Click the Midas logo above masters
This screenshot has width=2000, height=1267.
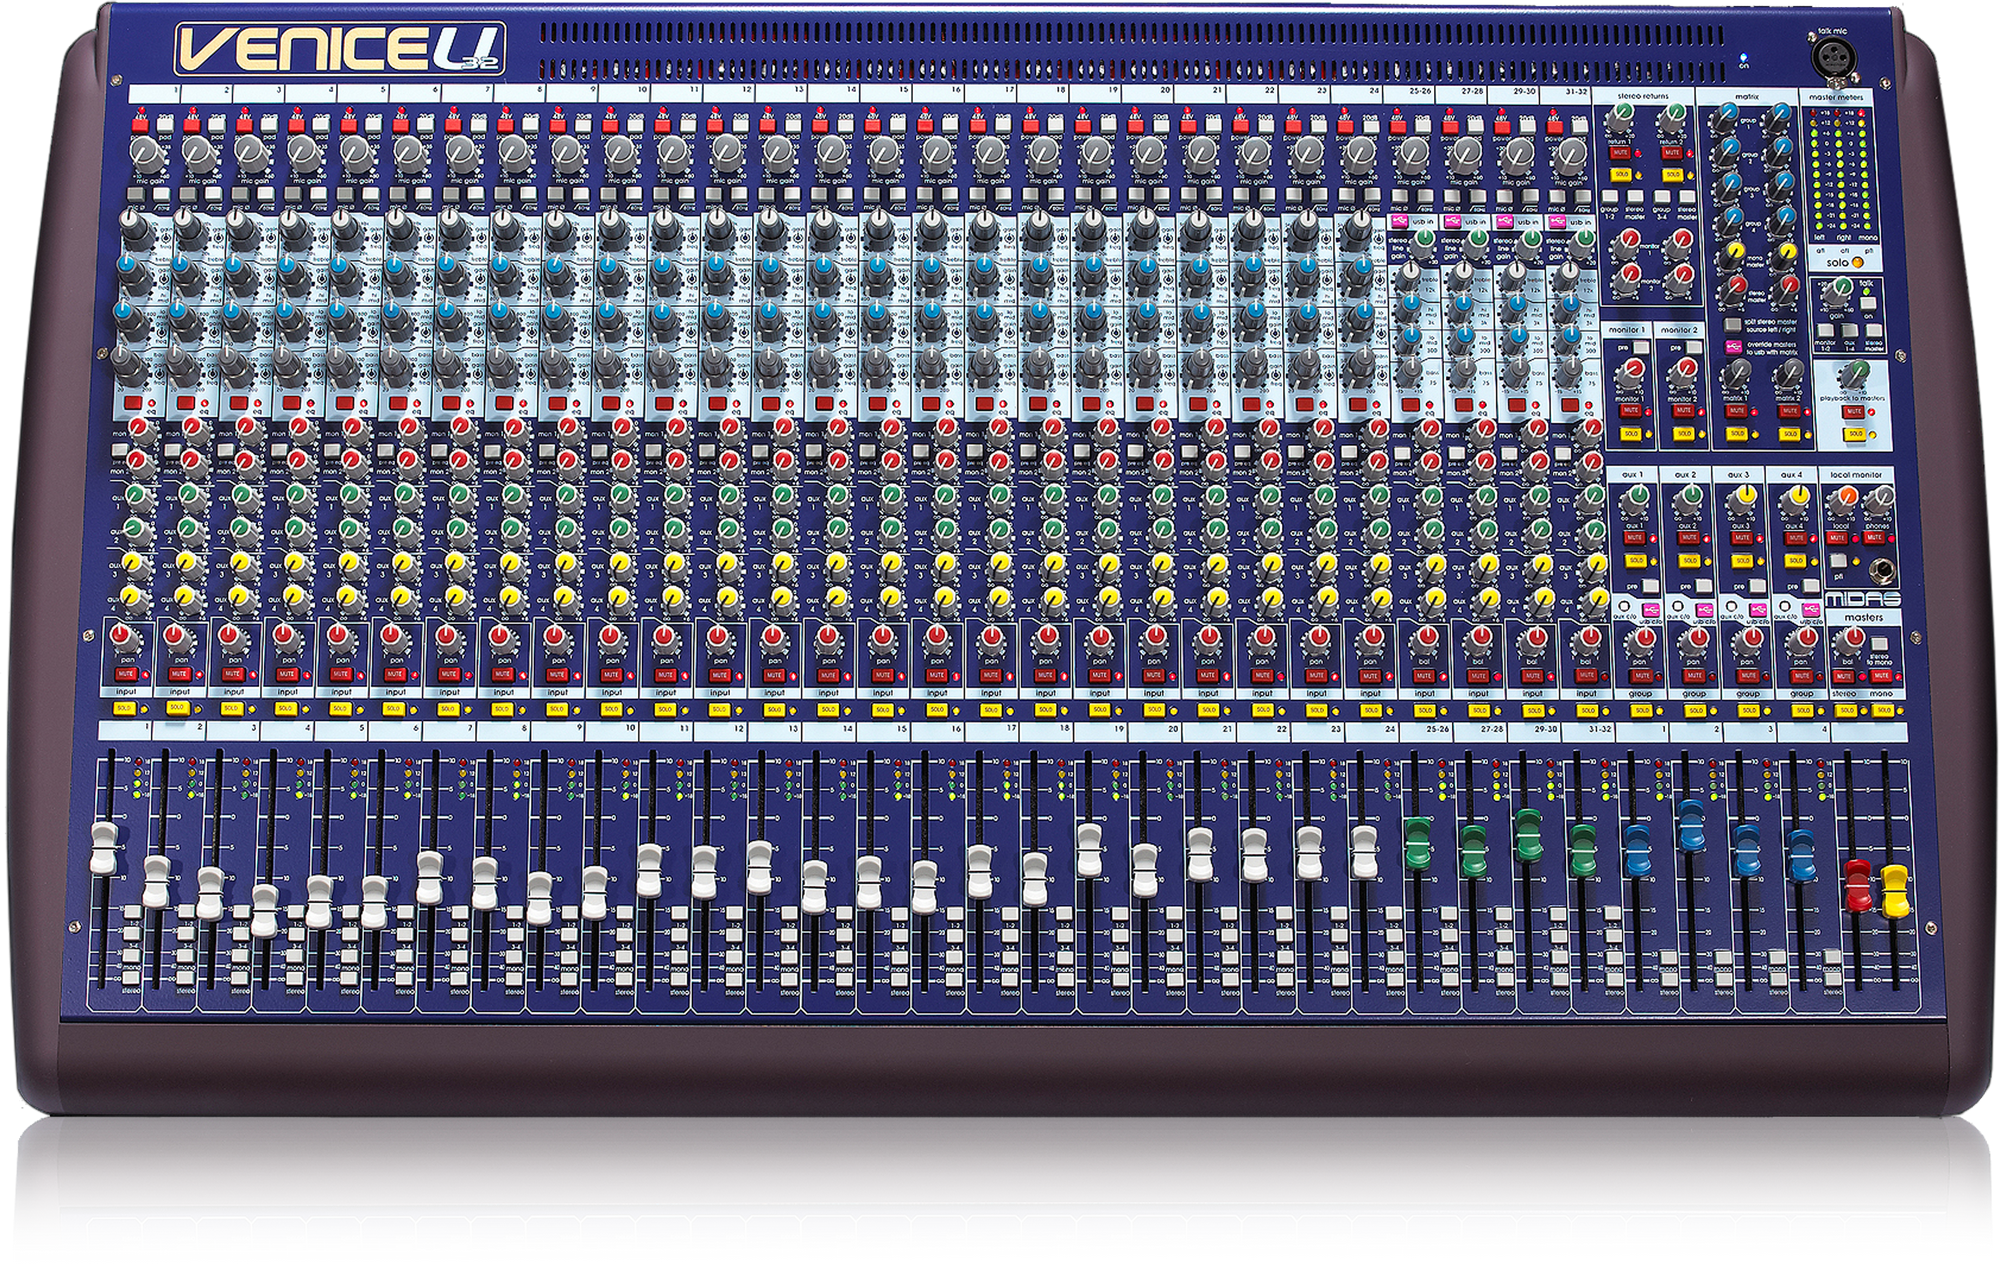coord(1862,599)
